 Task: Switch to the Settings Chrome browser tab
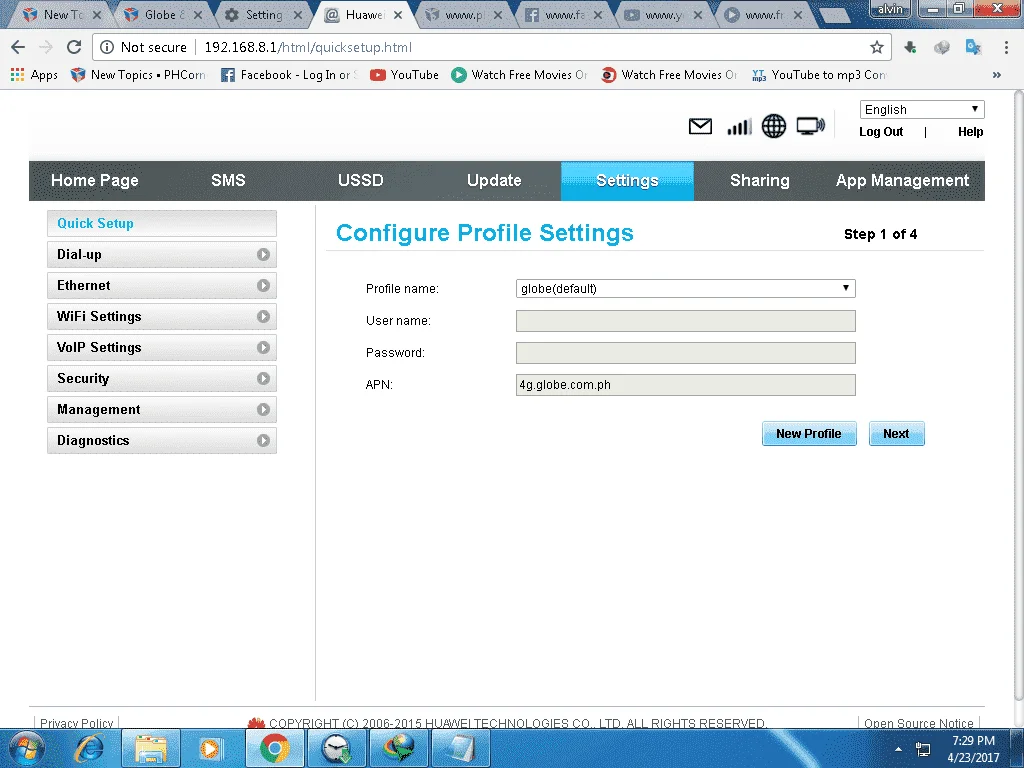(x=263, y=14)
